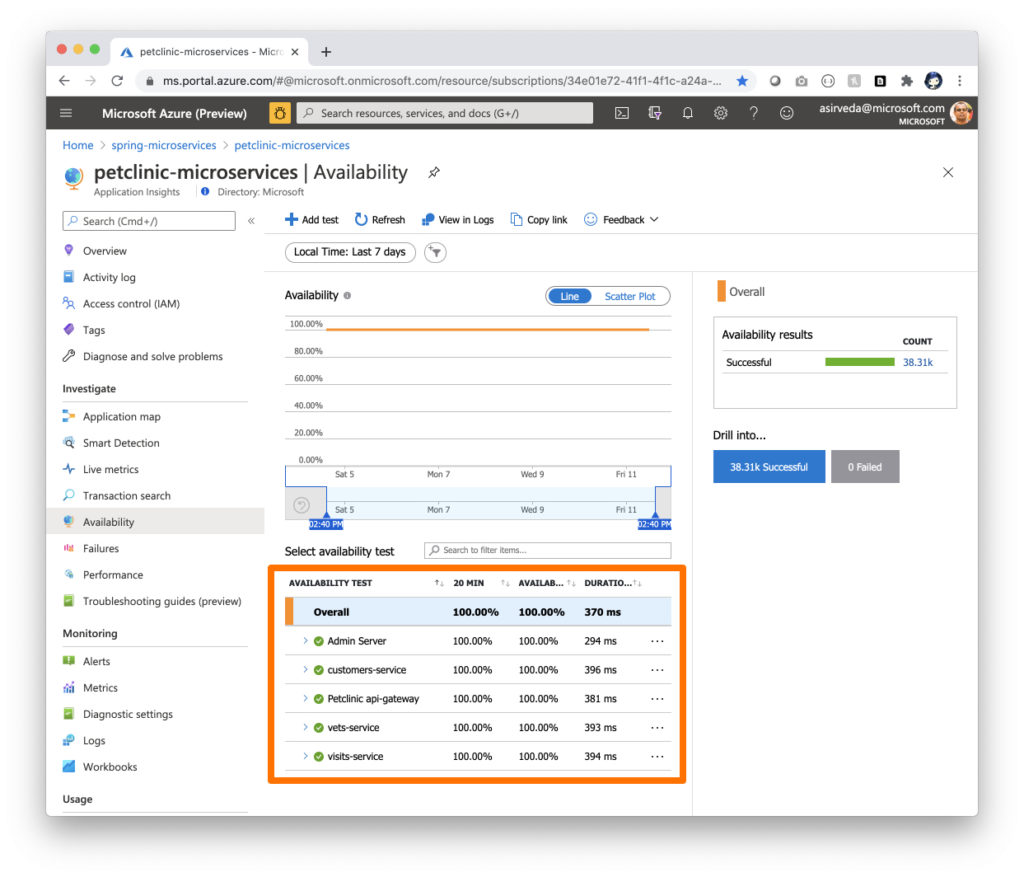Pin the Availability page to dashboard

[433, 172]
